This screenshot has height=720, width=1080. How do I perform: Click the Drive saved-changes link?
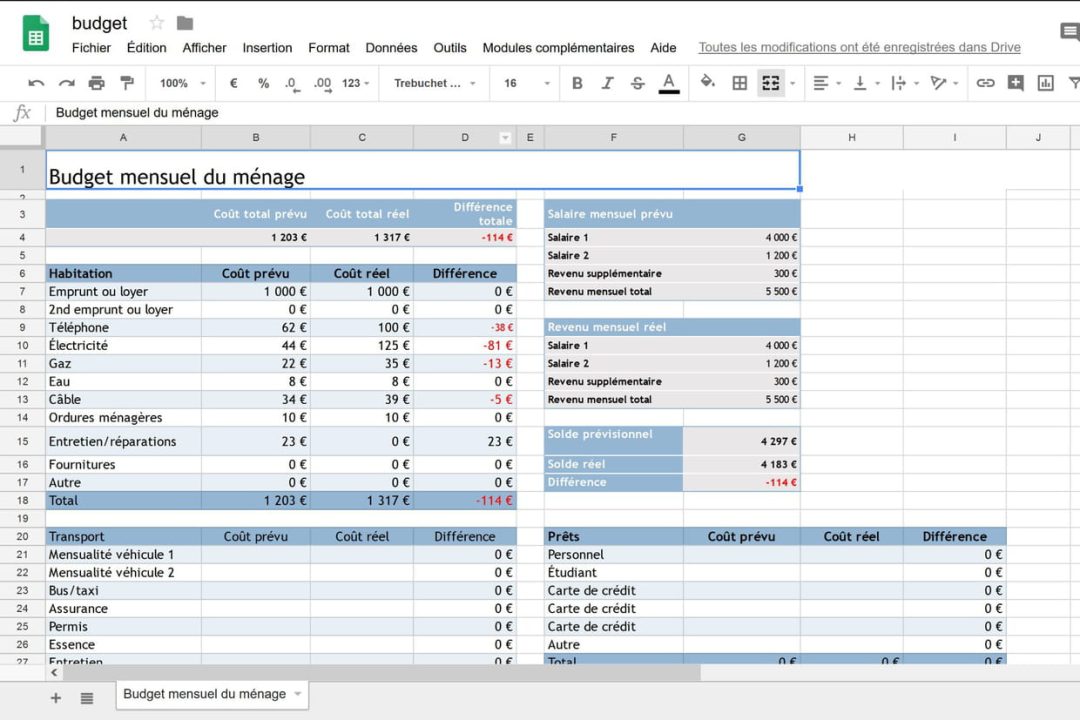point(860,48)
